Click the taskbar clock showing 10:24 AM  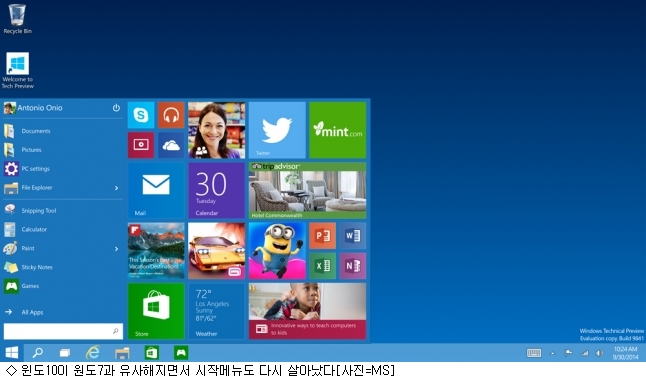point(625,353)
